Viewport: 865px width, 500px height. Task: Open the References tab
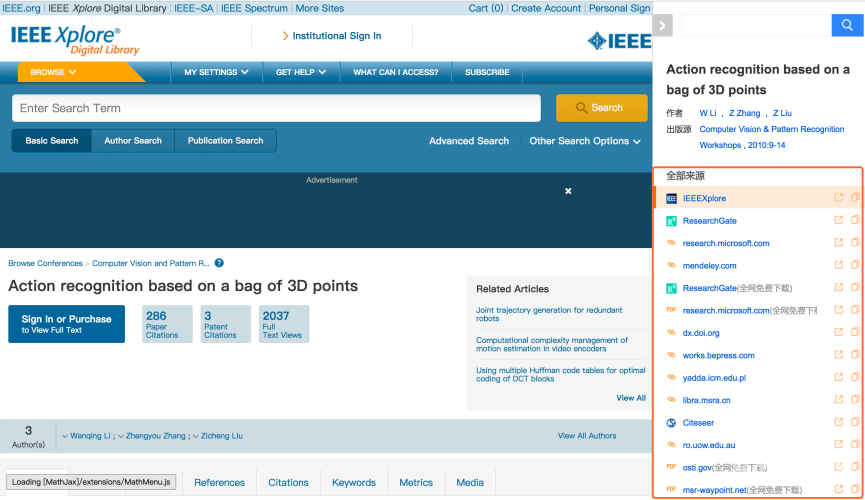point(219,483)
